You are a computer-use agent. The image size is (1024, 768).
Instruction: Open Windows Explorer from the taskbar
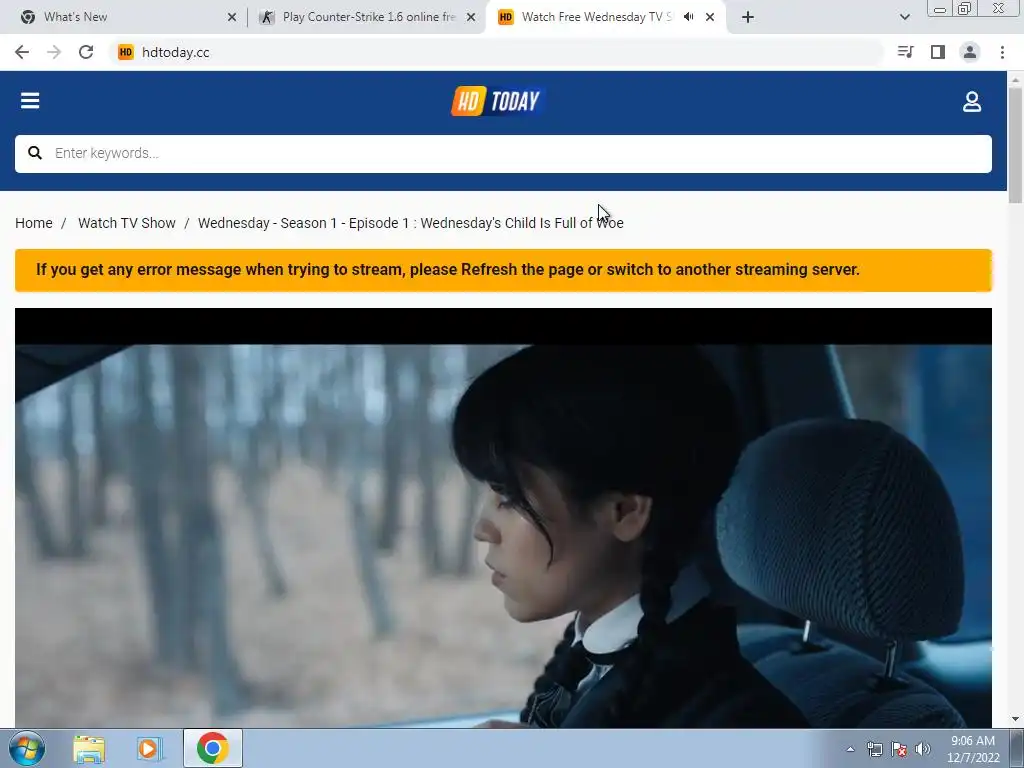click(x=89, y=749)
